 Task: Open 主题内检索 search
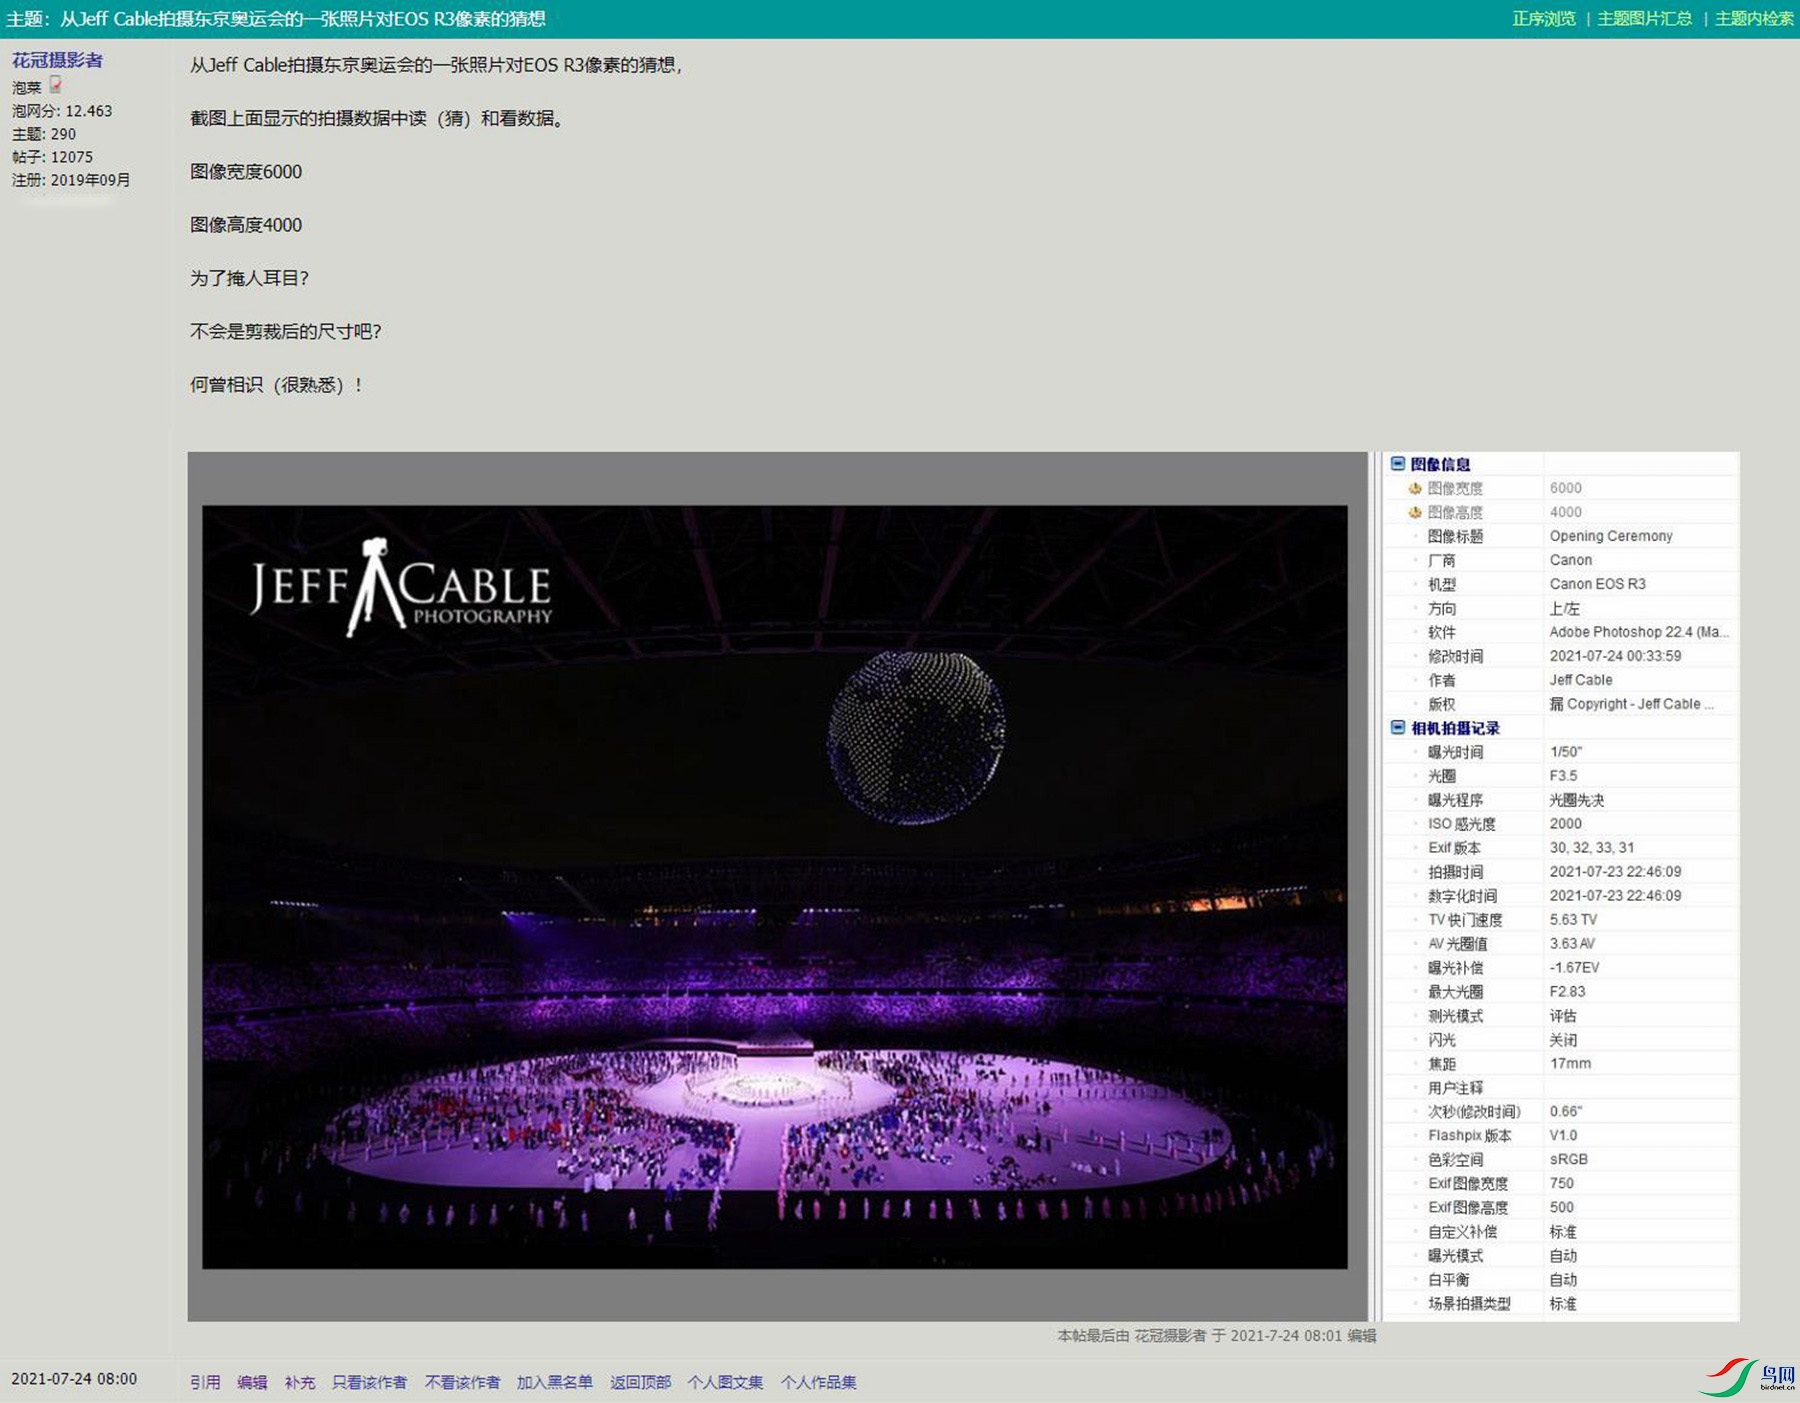click(x=1755, y=18)
